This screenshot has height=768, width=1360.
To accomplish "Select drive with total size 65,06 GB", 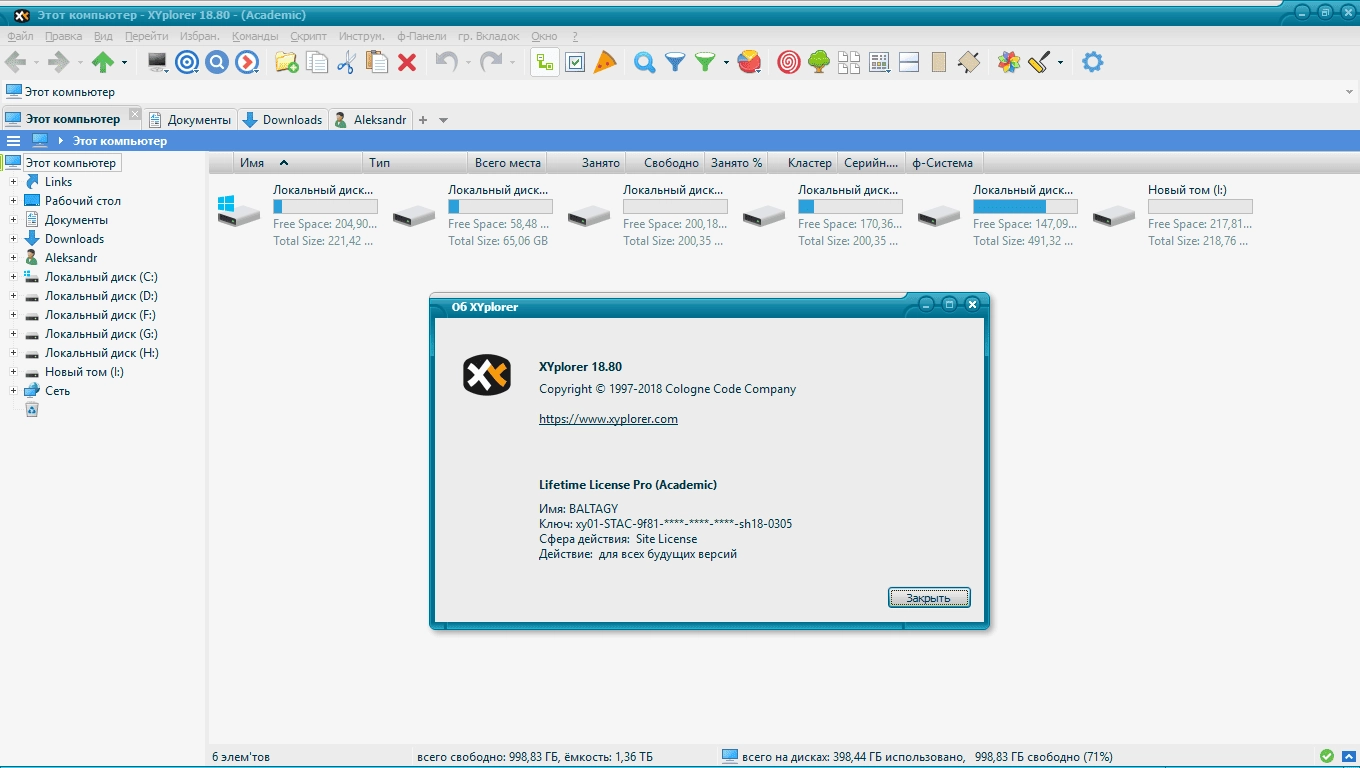I will point(472,215).
